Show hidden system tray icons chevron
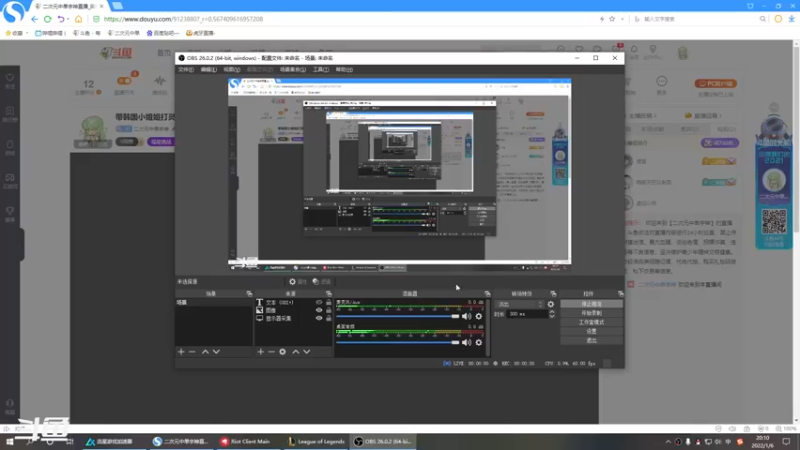 point(668,442)
